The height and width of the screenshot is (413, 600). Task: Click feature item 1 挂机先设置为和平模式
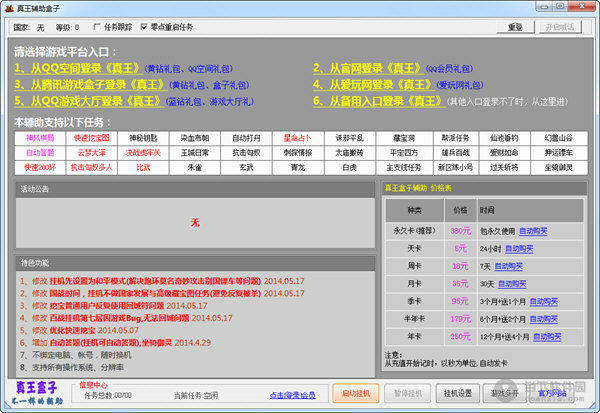click(162, 281)
